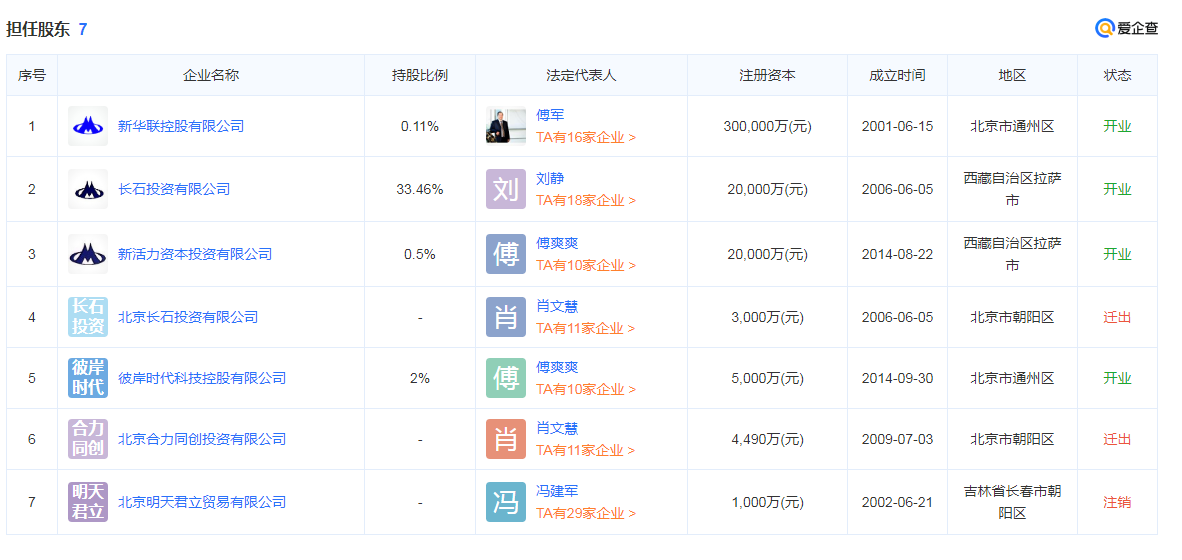Open 北京长石投资有限公司 link

188,317
